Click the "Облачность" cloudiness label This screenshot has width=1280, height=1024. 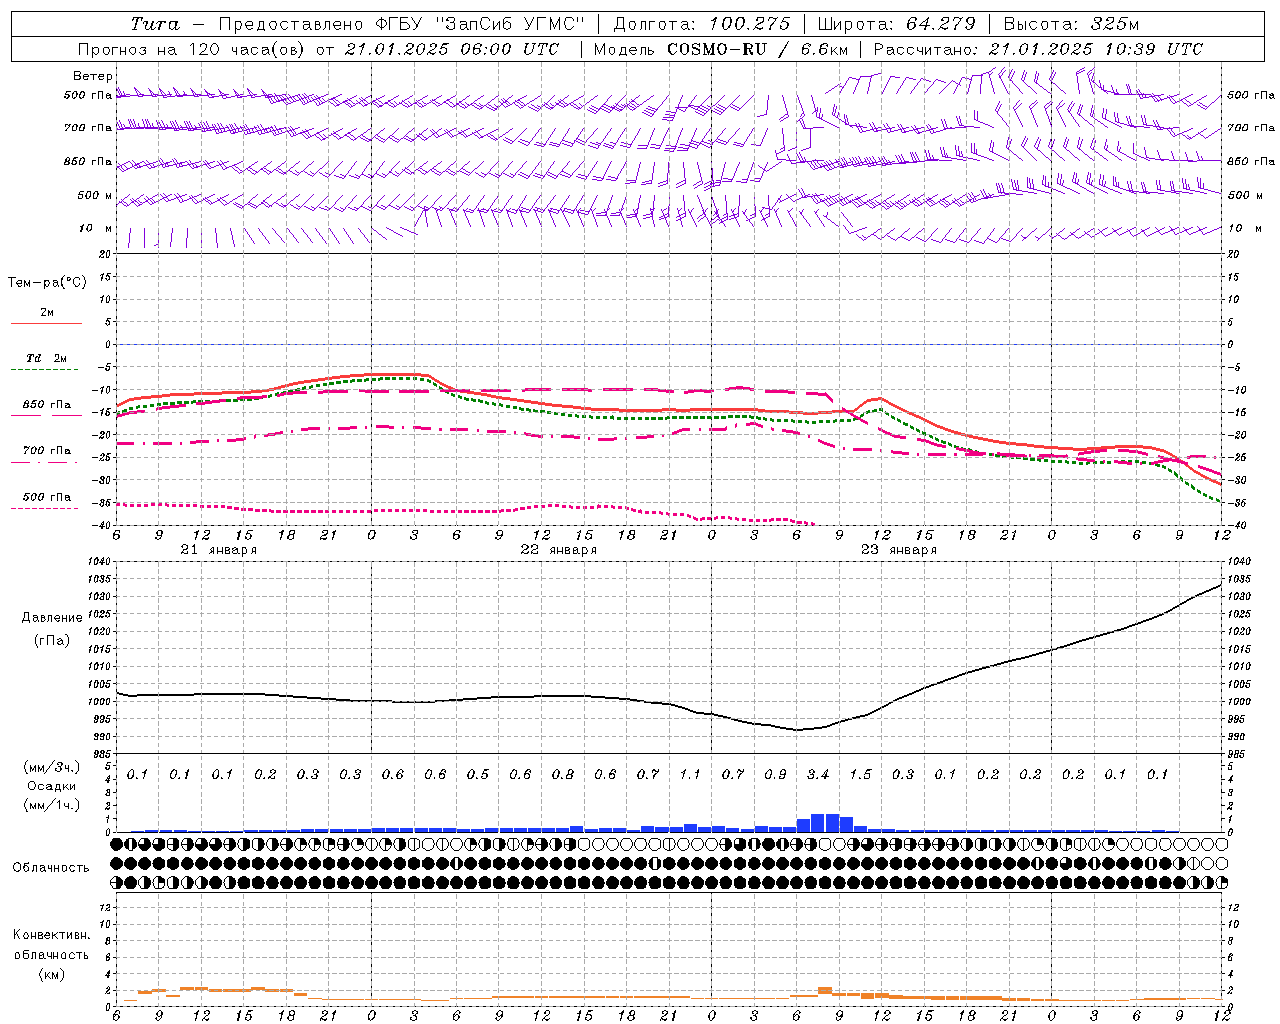pyautogui.click(x=51, y=867)
